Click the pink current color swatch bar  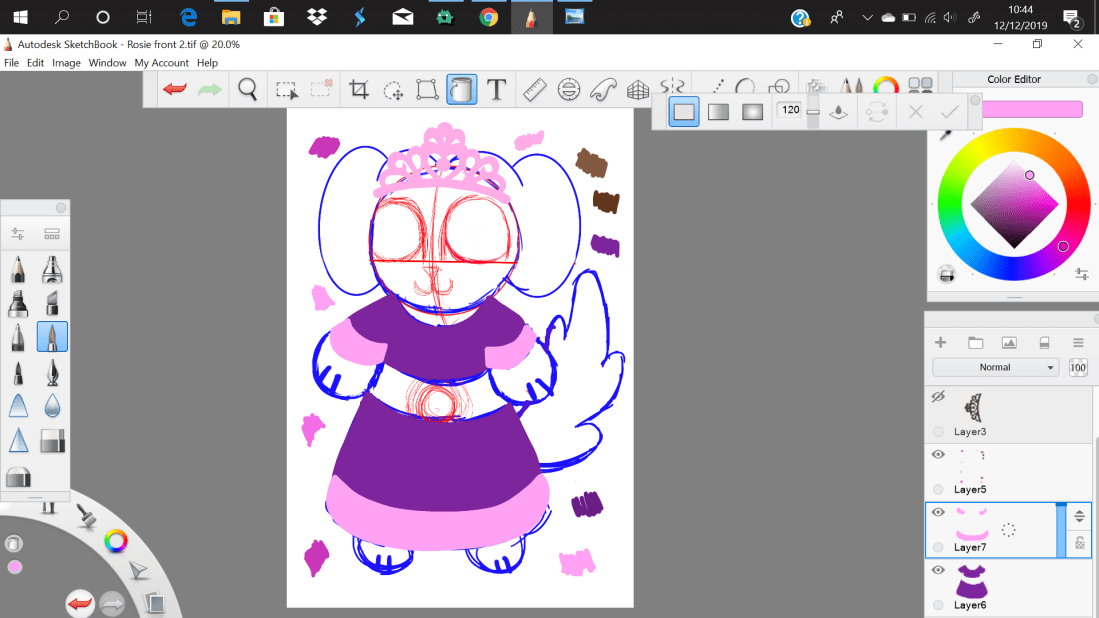coord(1032,109)
